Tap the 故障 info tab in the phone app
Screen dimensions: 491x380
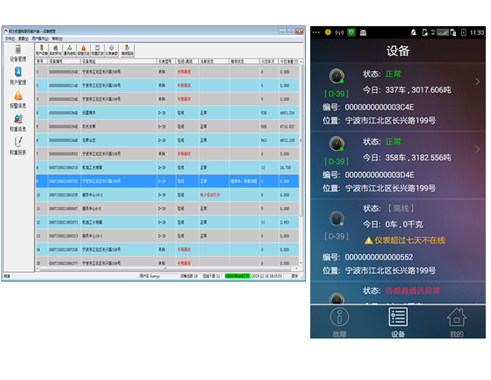point(339,322)
